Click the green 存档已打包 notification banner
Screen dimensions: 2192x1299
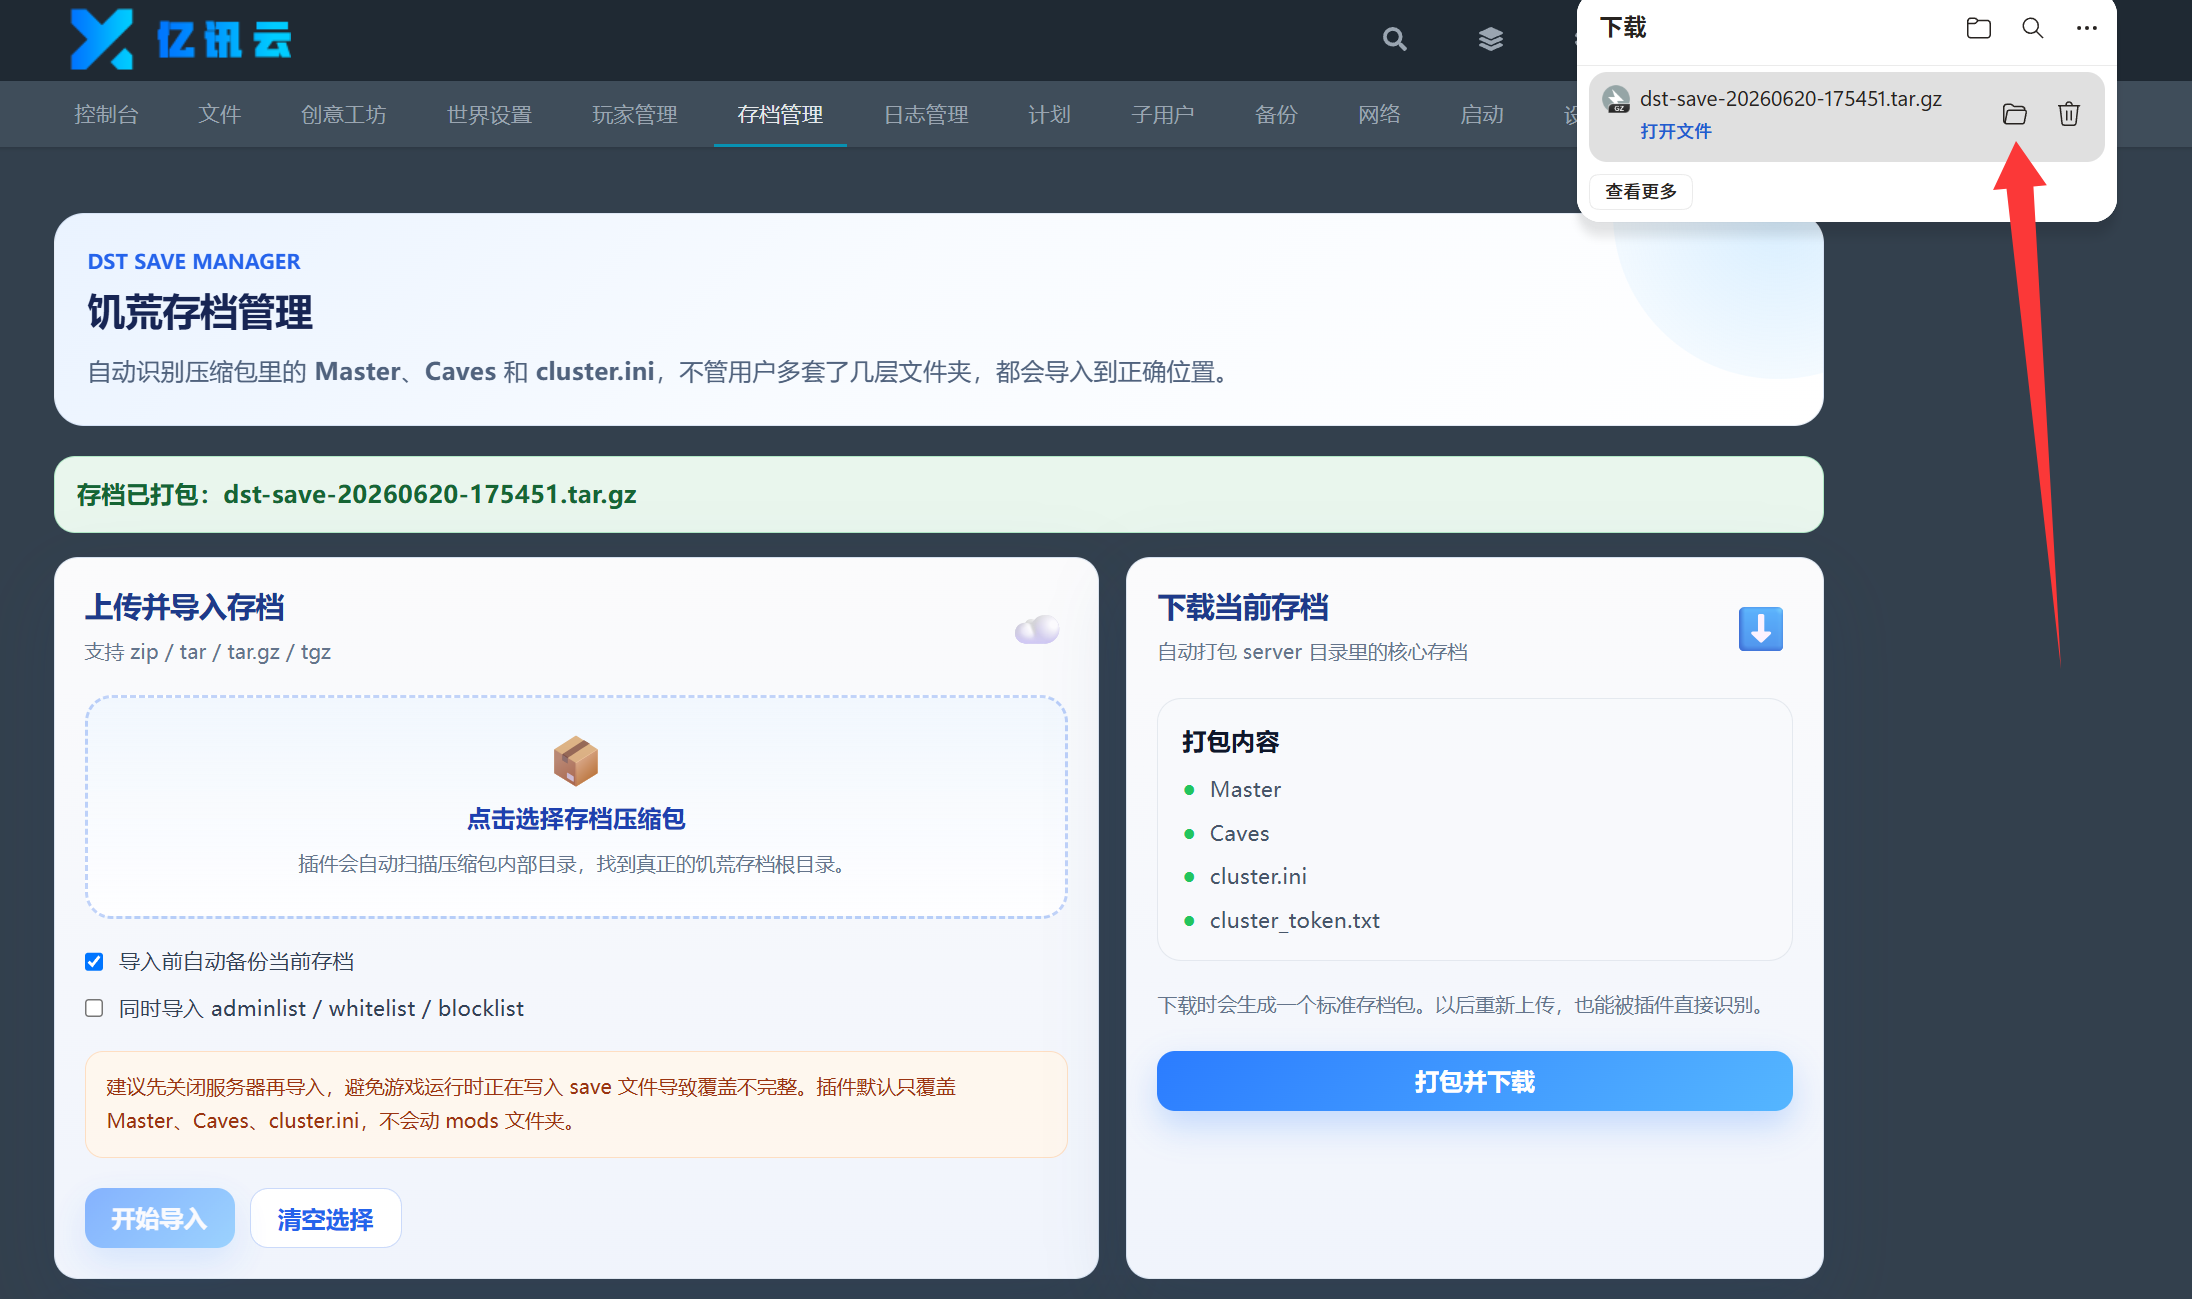[938, 495]
